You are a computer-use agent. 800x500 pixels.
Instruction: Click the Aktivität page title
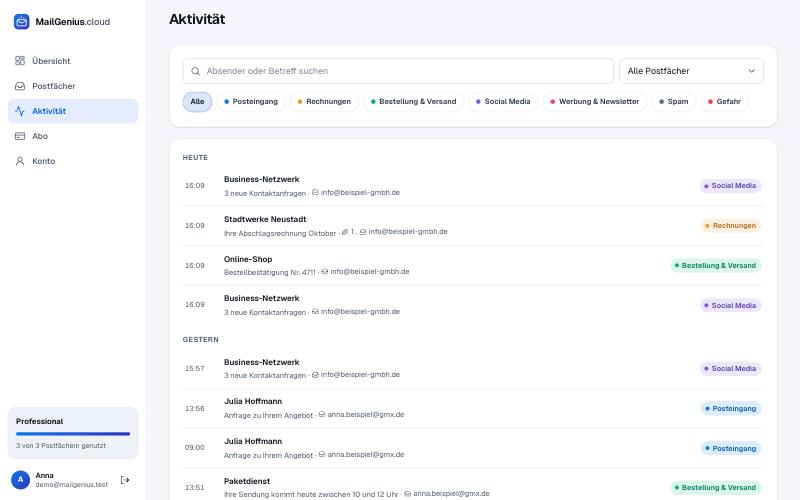tap(197, 19)
